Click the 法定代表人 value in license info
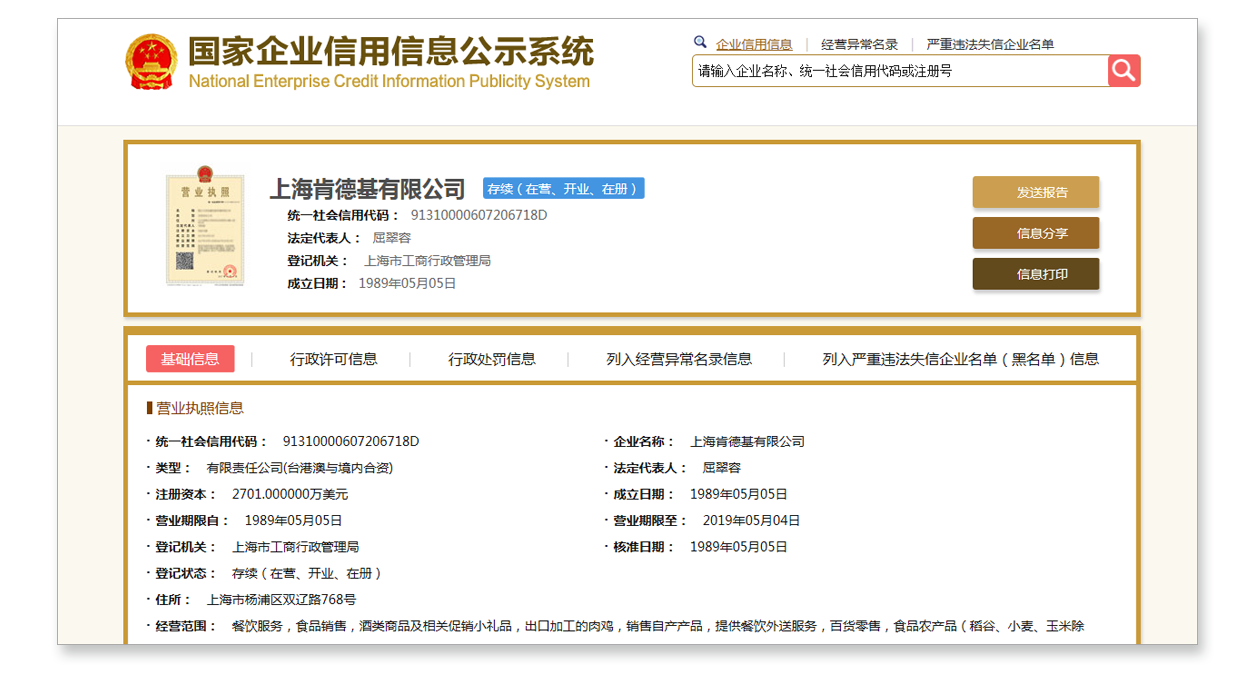Screen dimensions: 1256x690 (721, 467)
